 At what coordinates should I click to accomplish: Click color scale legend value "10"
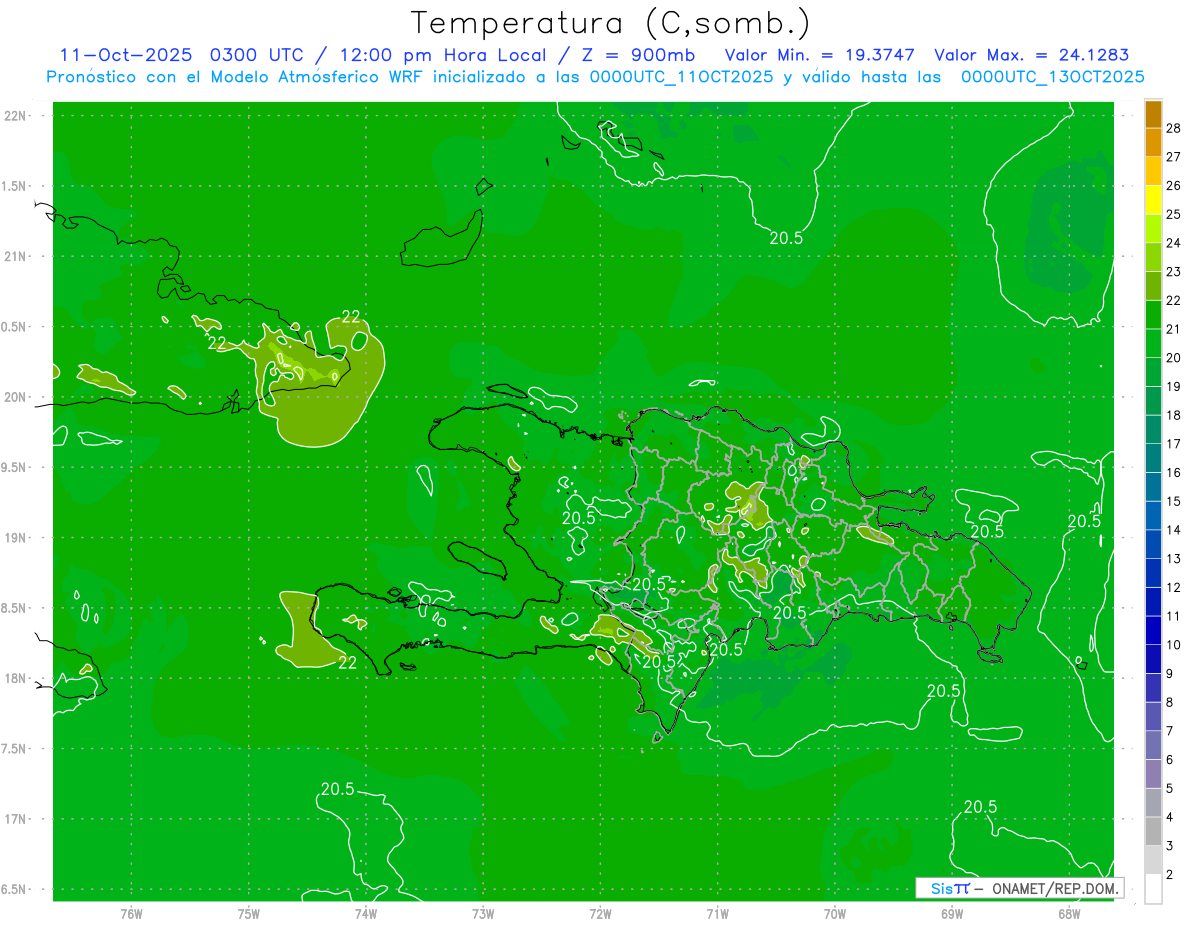pyautogui.click(x=1174, y=644)
